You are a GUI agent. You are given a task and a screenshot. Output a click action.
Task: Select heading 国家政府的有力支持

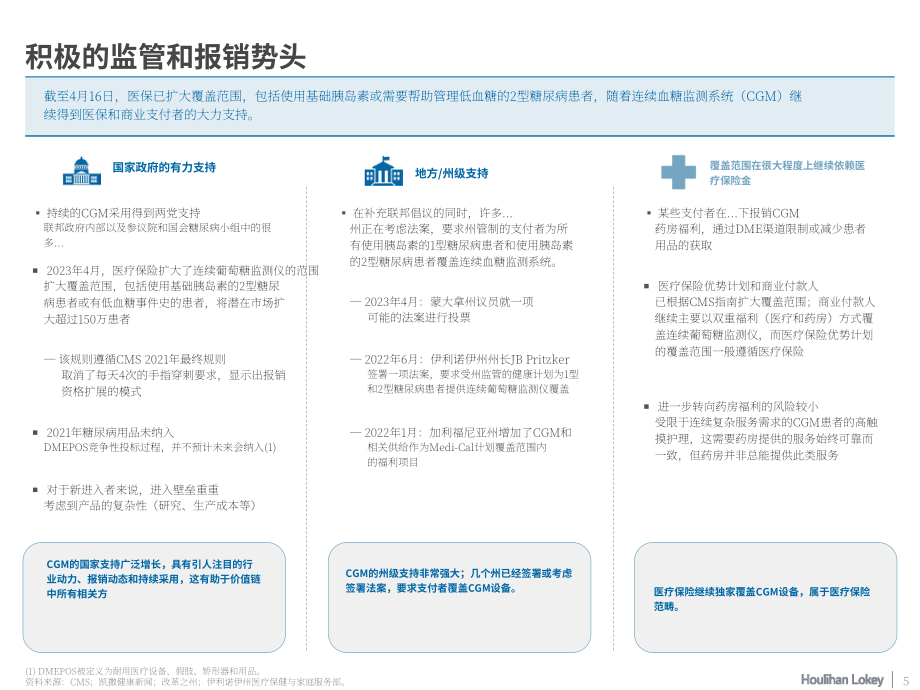point(164,167)
